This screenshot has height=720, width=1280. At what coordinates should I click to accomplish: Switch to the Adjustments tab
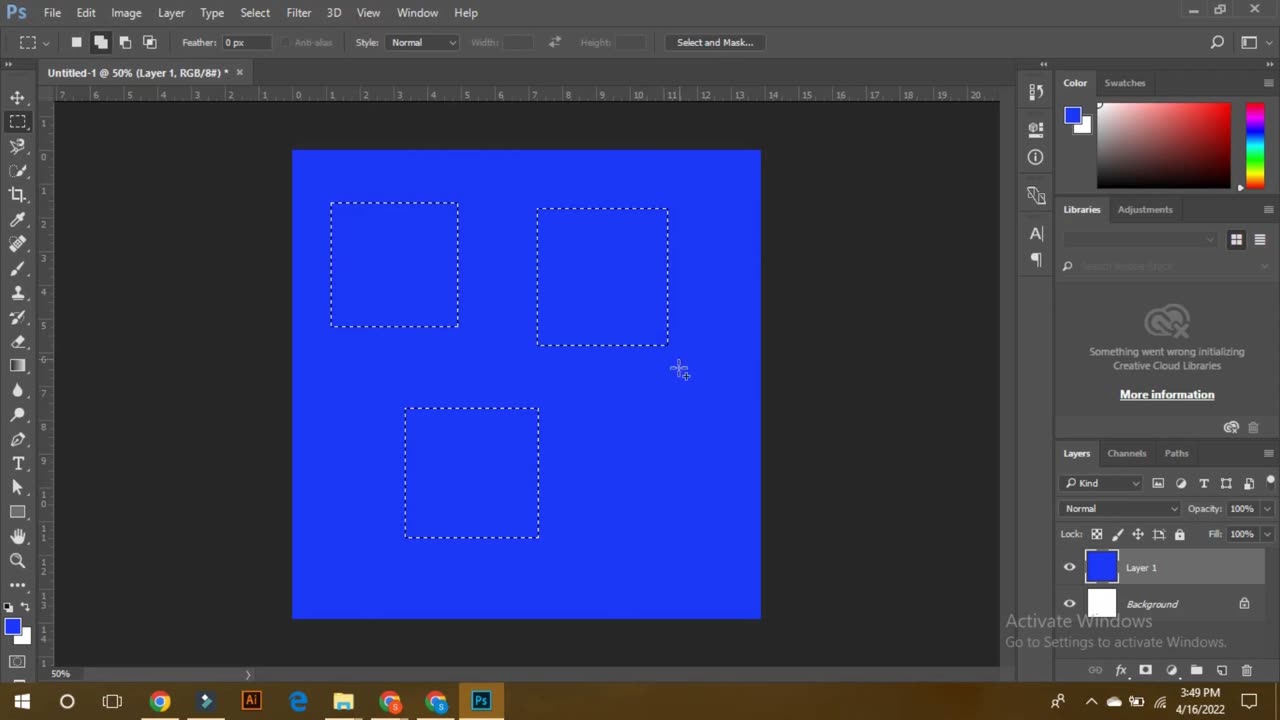pos(1145,209)
